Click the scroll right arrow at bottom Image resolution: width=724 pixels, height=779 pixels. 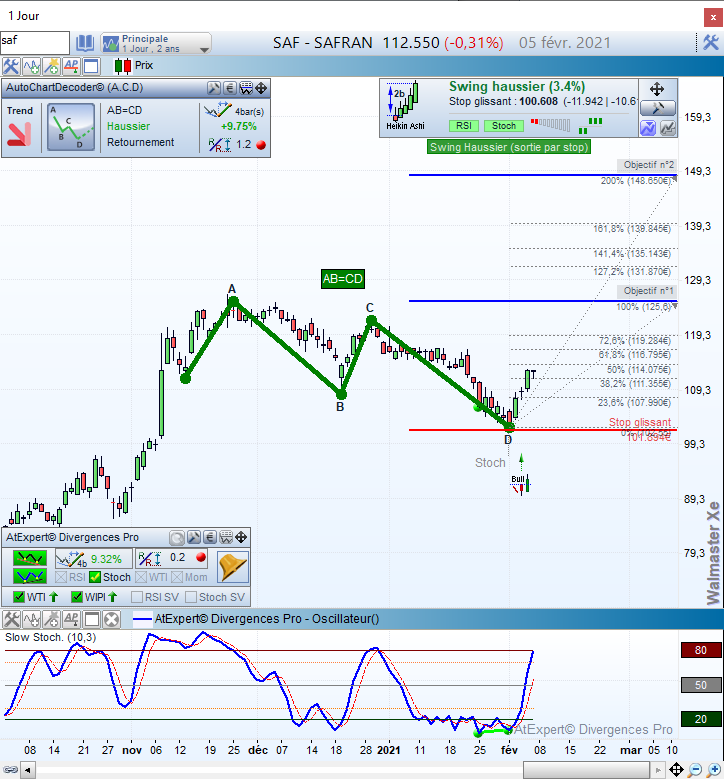point(658,771)
